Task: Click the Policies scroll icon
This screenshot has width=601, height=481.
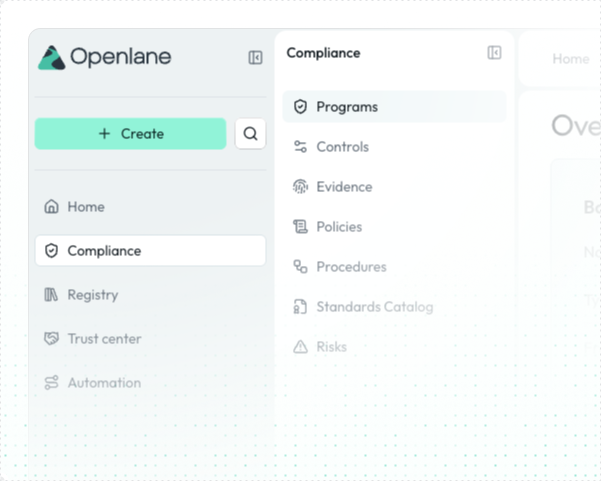Action: (300, 227)
